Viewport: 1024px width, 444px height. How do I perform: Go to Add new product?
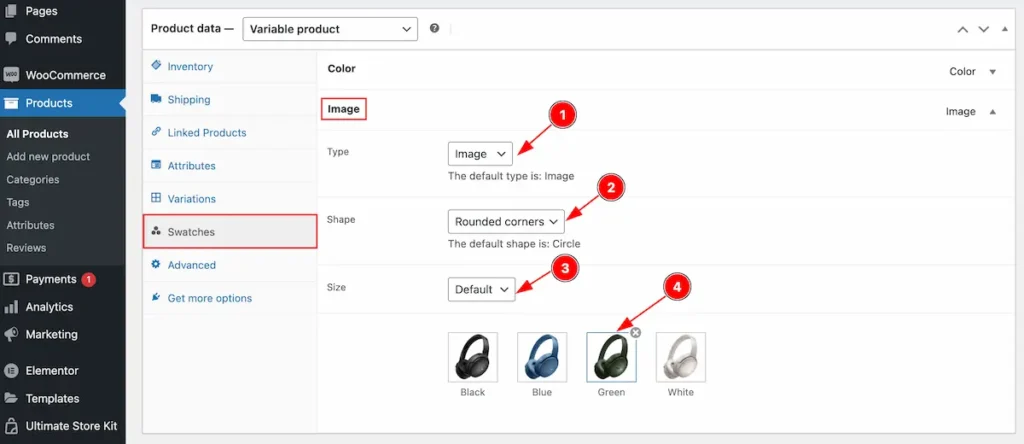tap(48, 157)
